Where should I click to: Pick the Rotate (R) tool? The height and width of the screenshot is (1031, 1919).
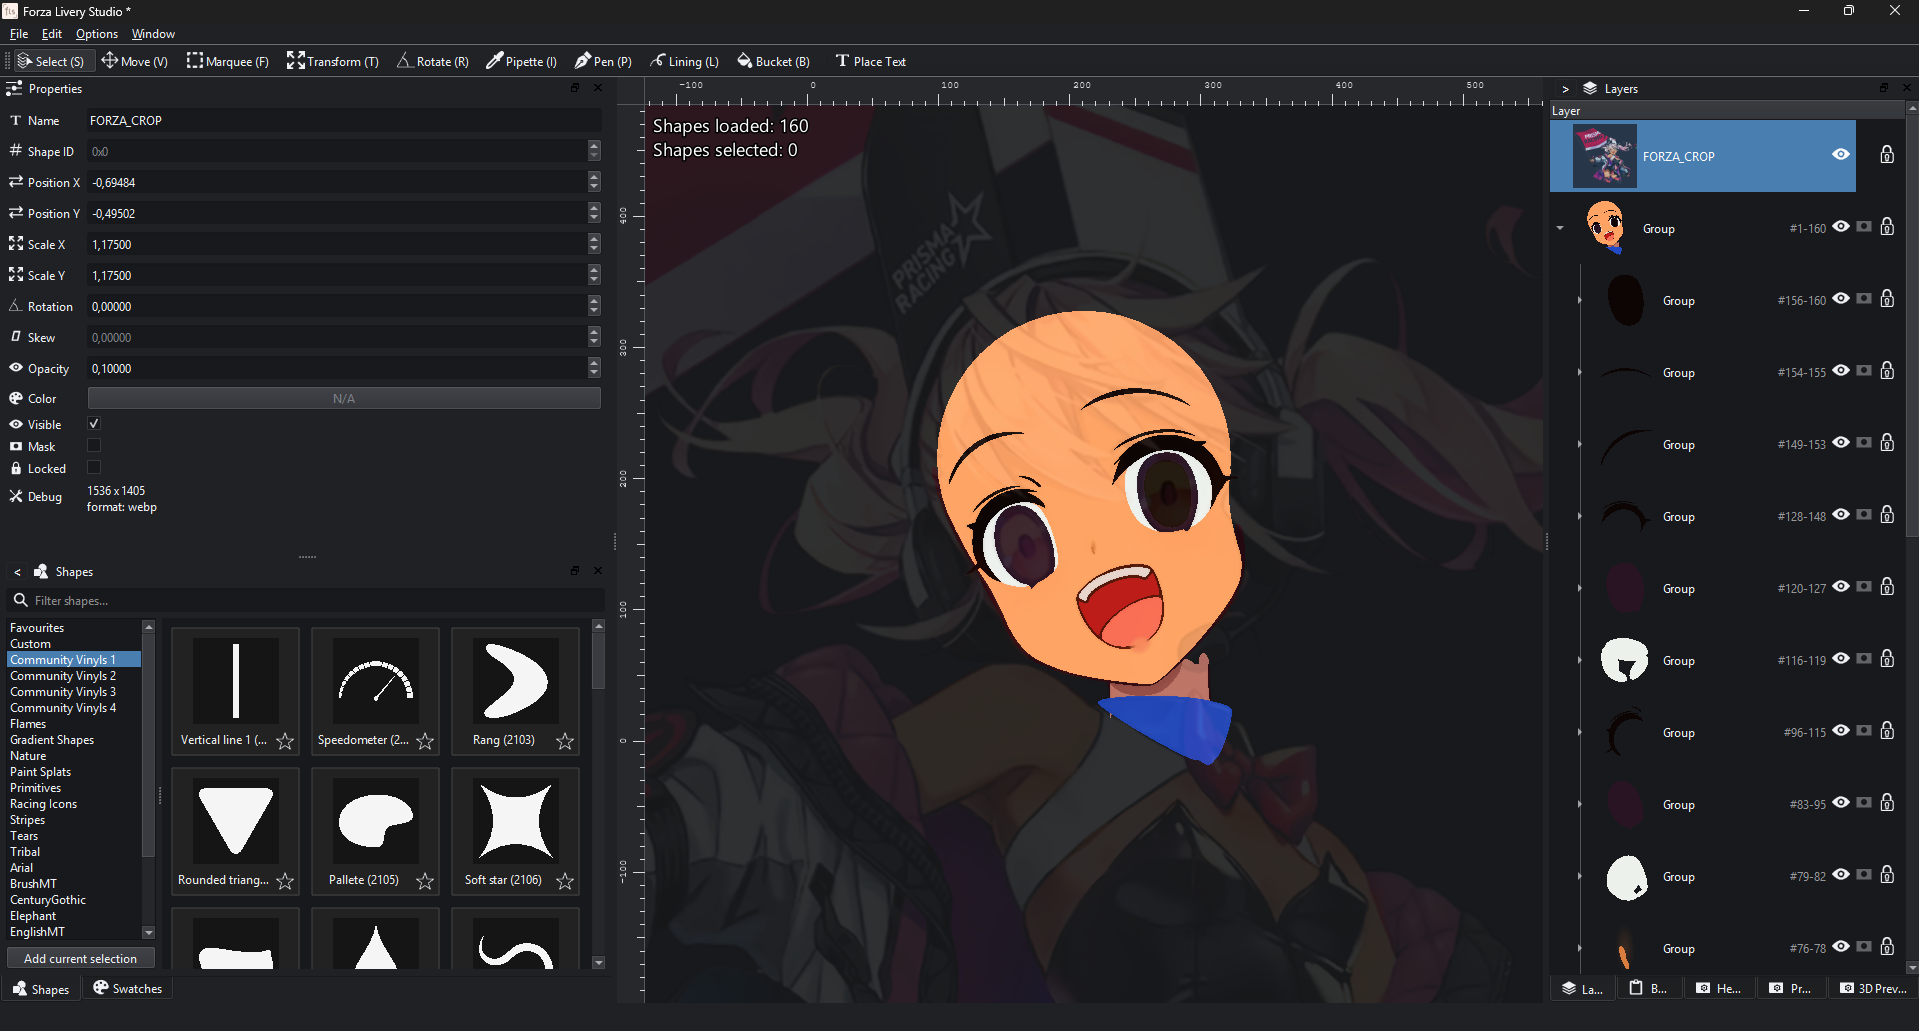click(x=432, y=61)
